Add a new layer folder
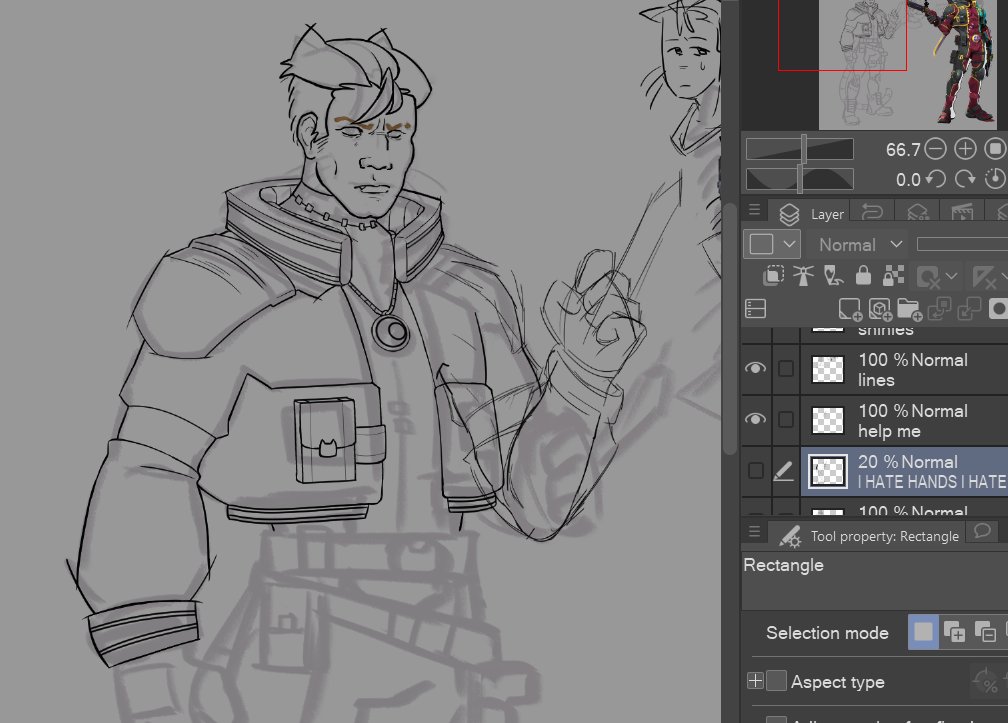The height and width of the screenshot is (723, 1008). point(911,308)
